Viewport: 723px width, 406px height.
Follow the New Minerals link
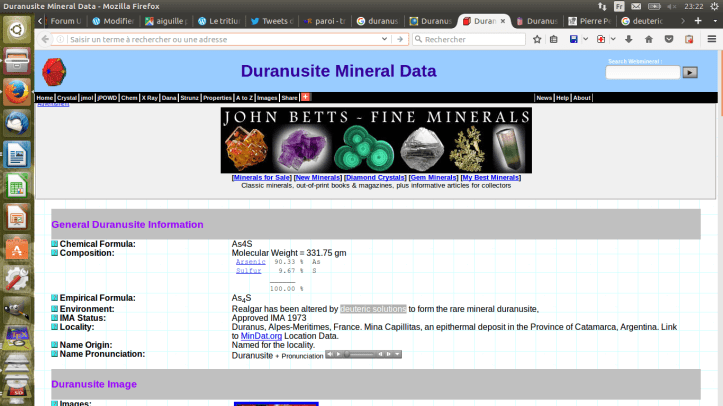click(x=318, y=177)
